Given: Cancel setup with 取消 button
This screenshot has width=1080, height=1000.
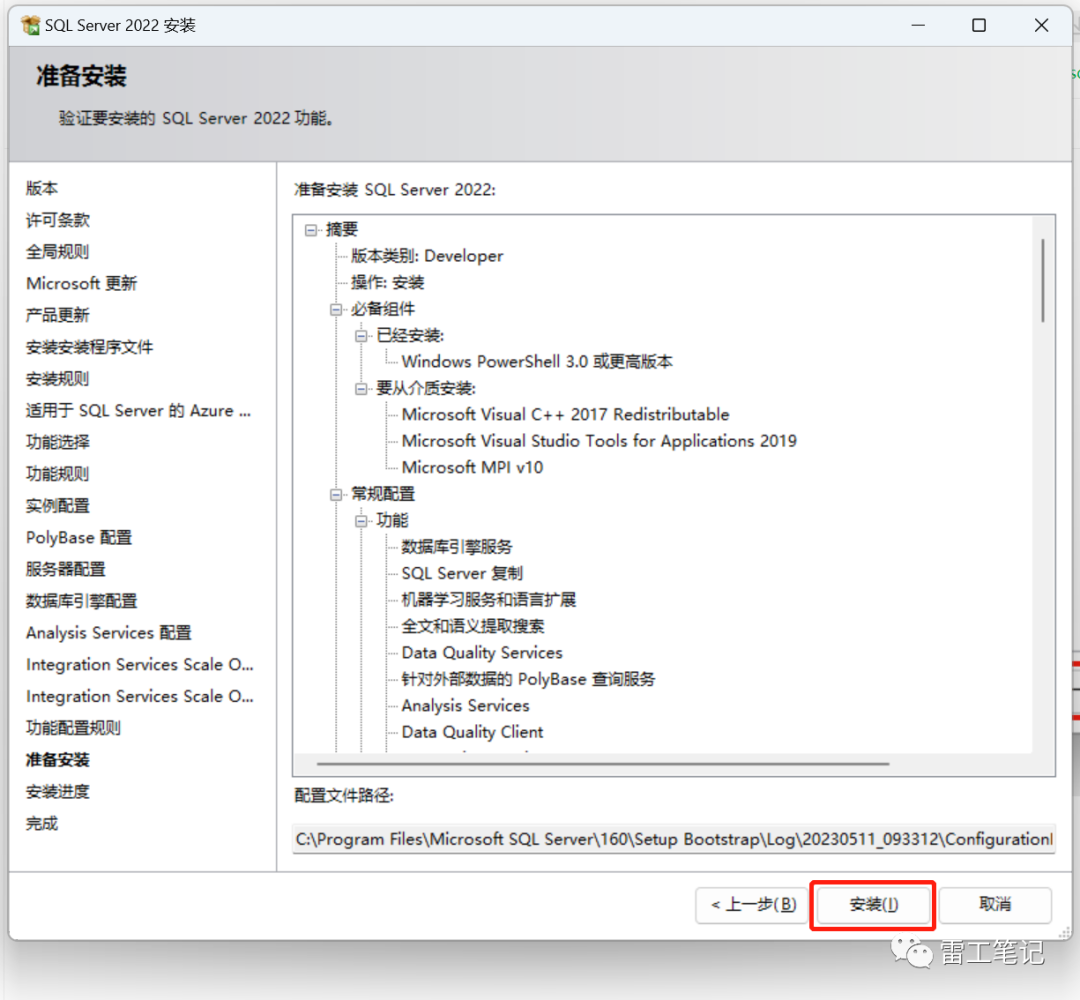Looking at the screenshot, I should (x=995, y=904).
